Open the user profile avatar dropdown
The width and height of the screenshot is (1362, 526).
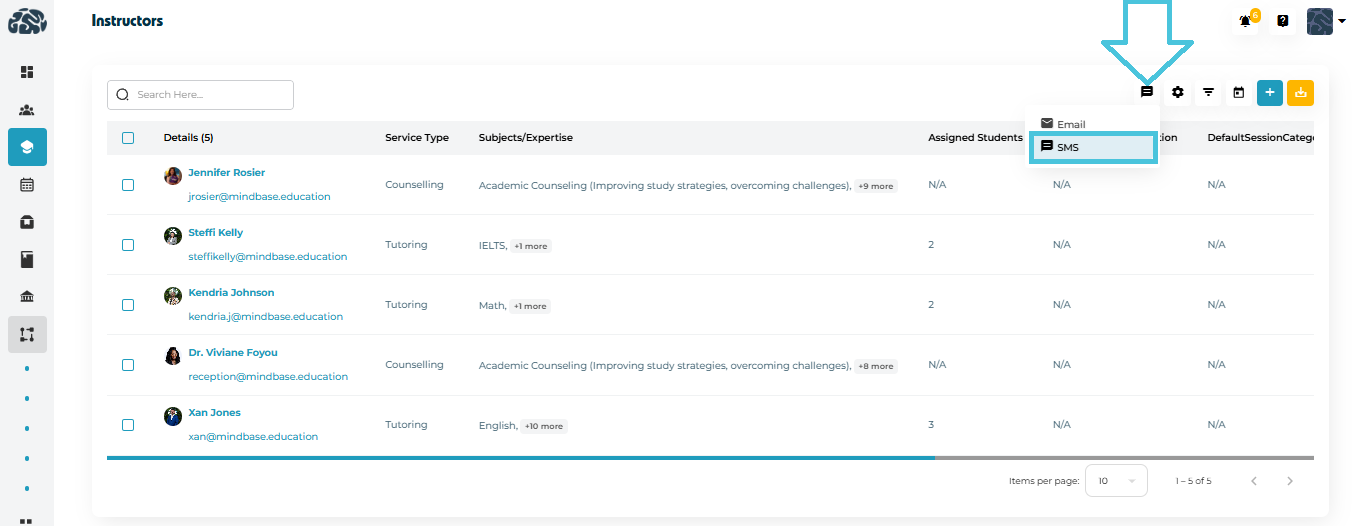[x=1327, y=21]
